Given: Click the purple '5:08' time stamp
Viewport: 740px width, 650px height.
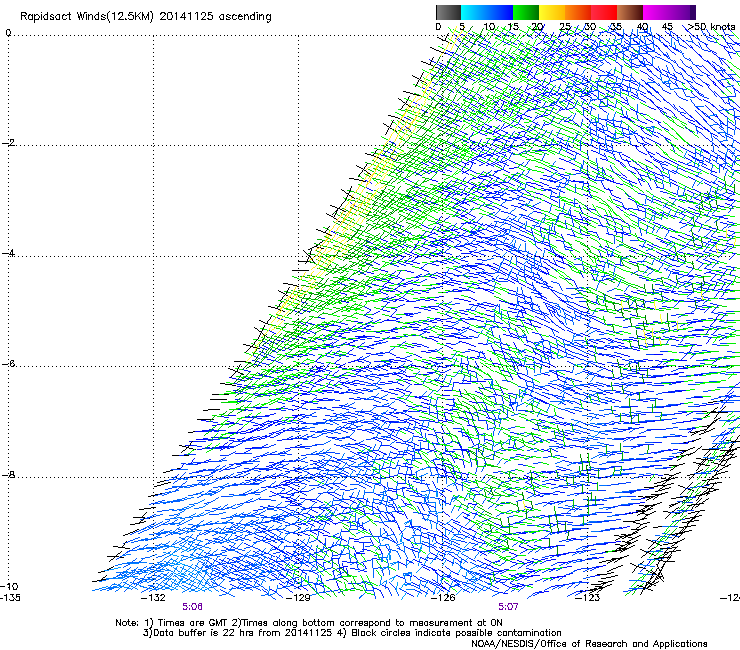Looking at the screenshot, I should pos(193,607).
